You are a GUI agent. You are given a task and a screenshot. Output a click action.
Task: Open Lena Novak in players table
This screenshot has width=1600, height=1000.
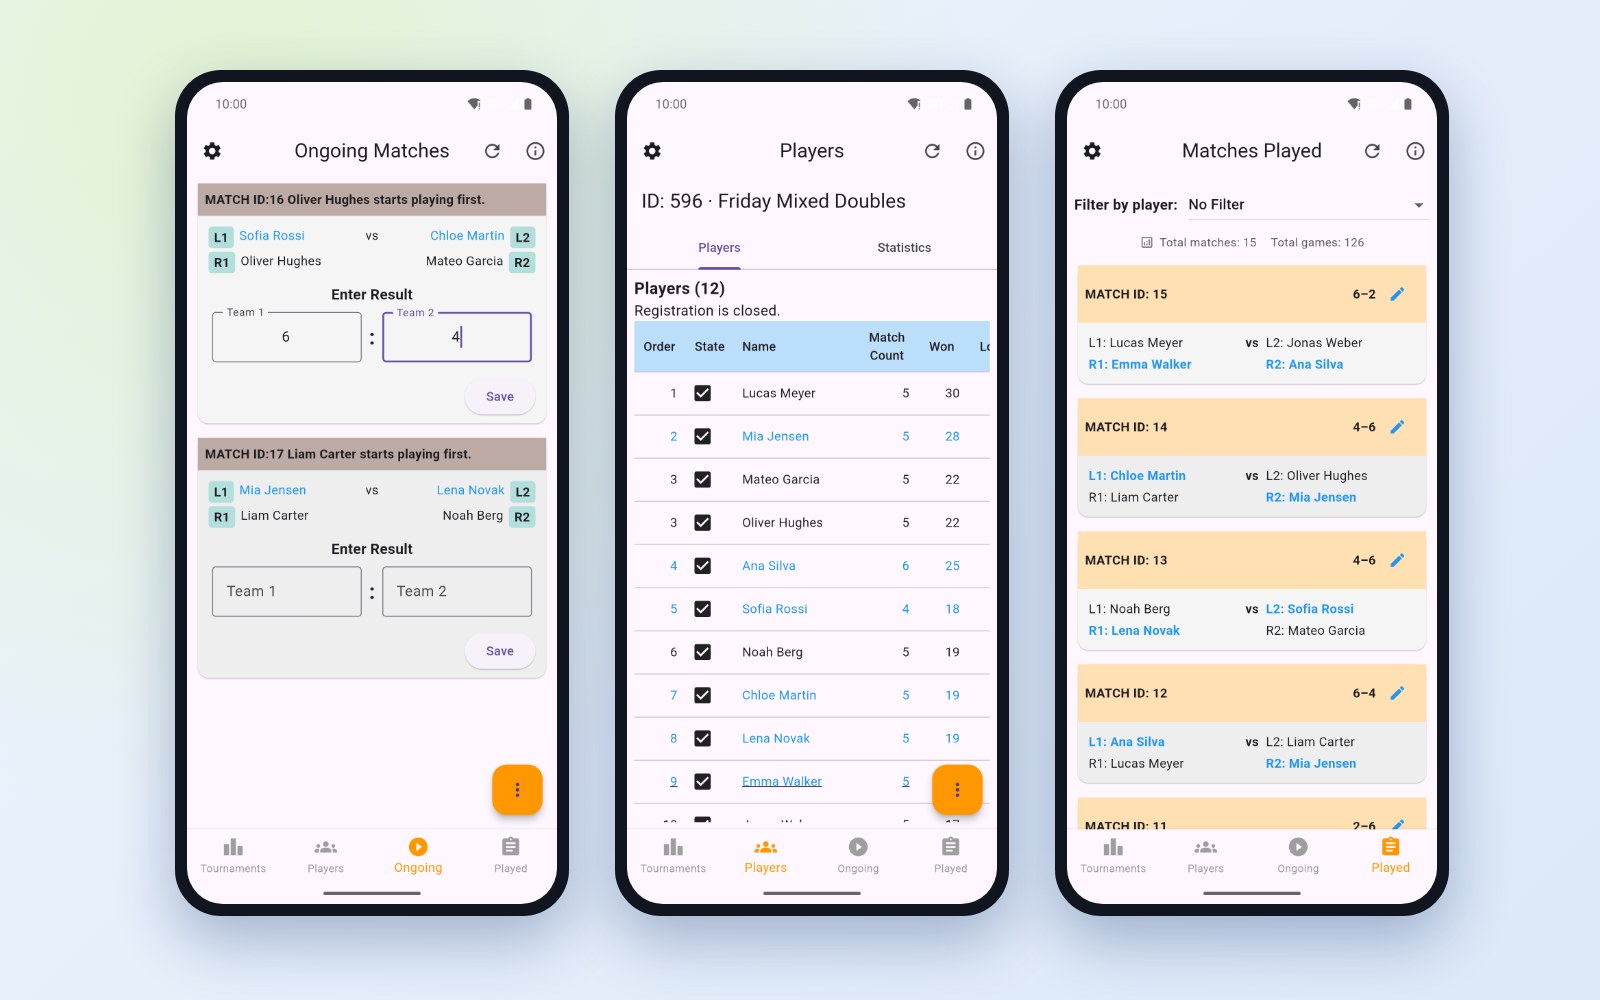(776, 738)
